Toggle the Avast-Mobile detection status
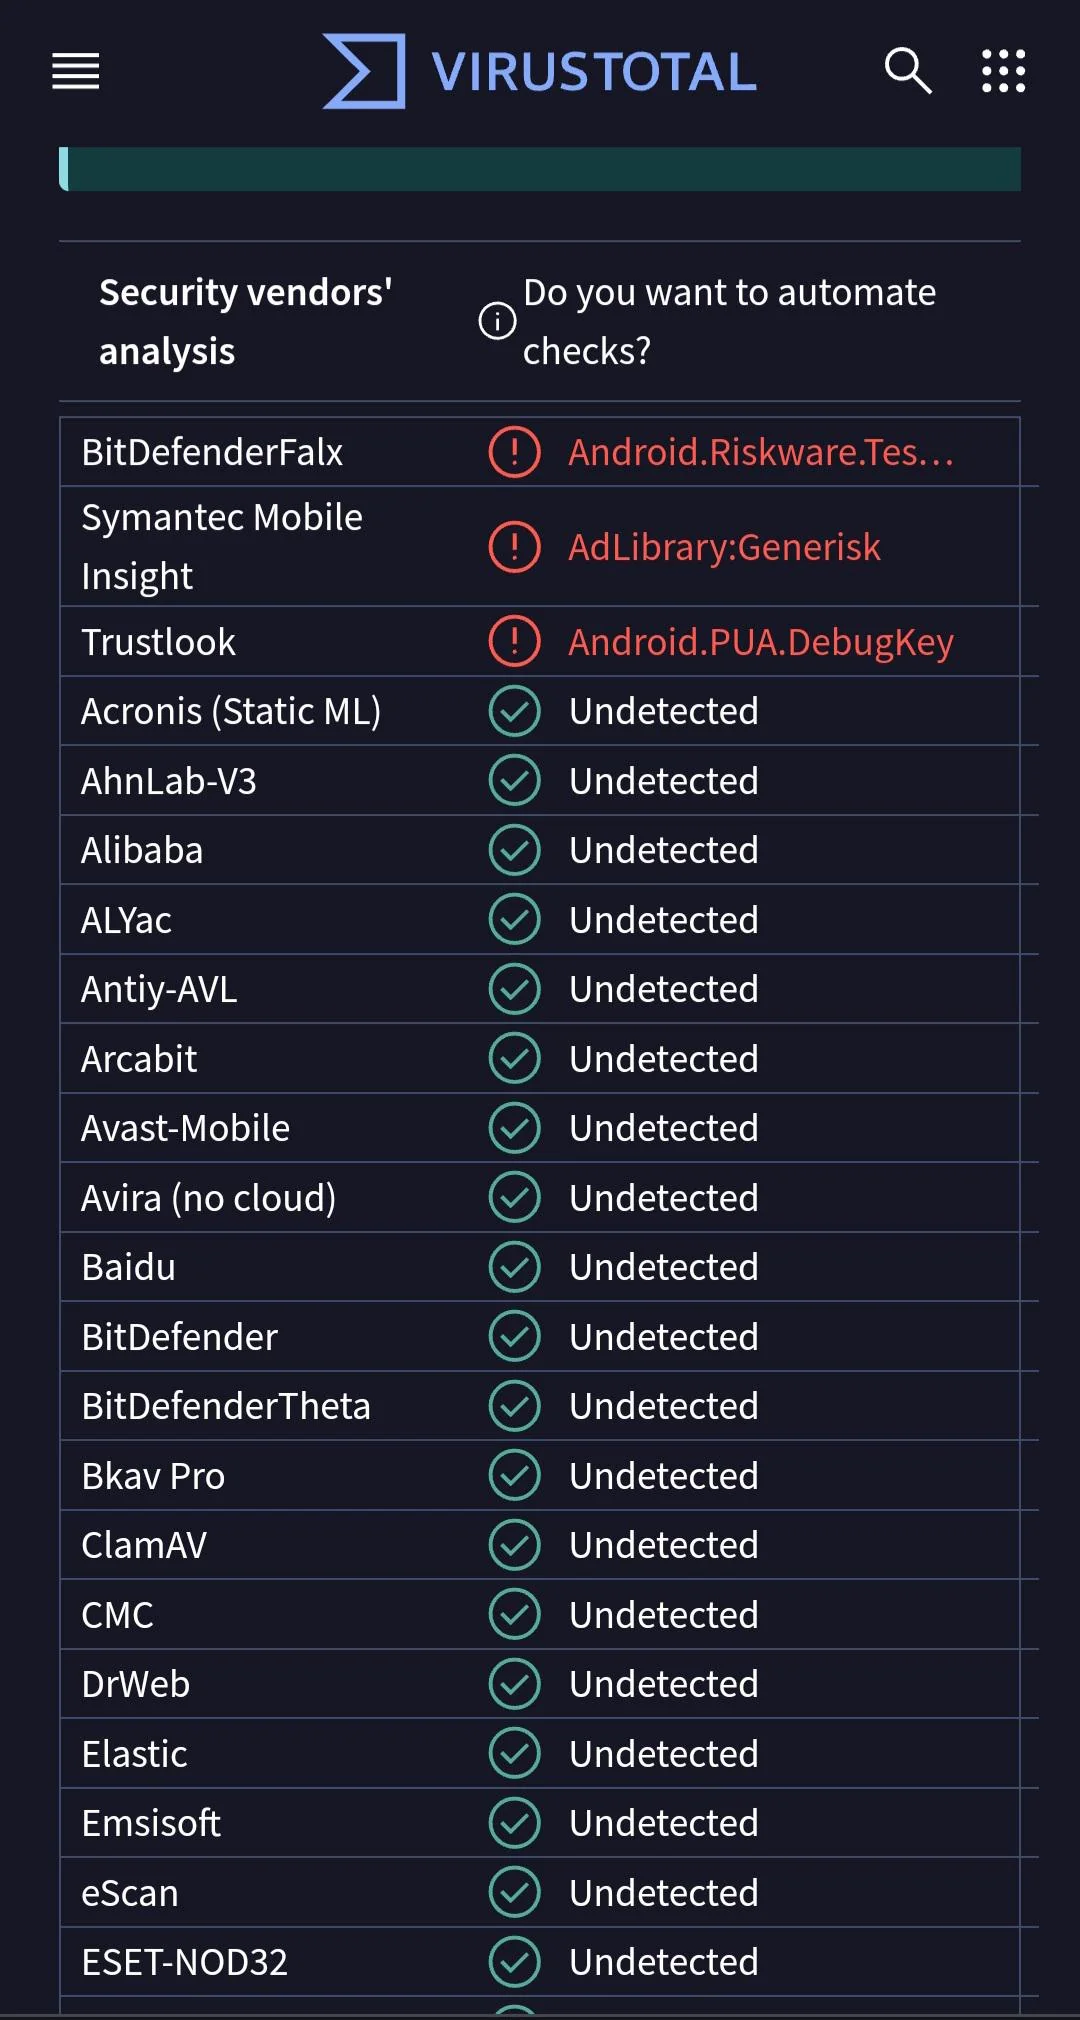Screen dimensions: 1080x2020 [513, 1128]
